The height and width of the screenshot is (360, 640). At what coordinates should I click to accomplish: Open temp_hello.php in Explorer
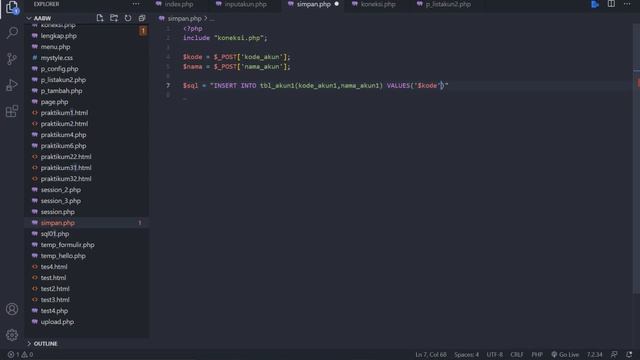click(x=63, y=256)
